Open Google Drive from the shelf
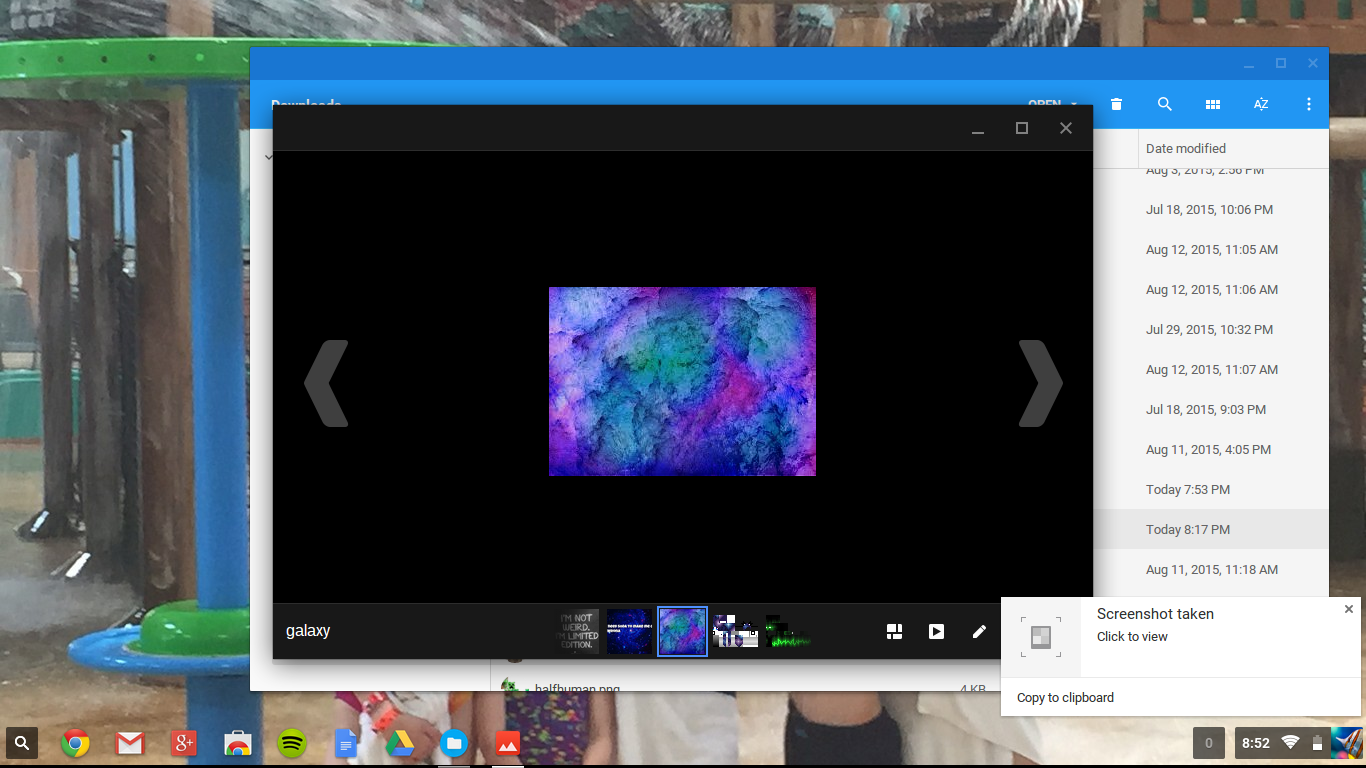The image size is (1366, 768). [x=400, y=743]
